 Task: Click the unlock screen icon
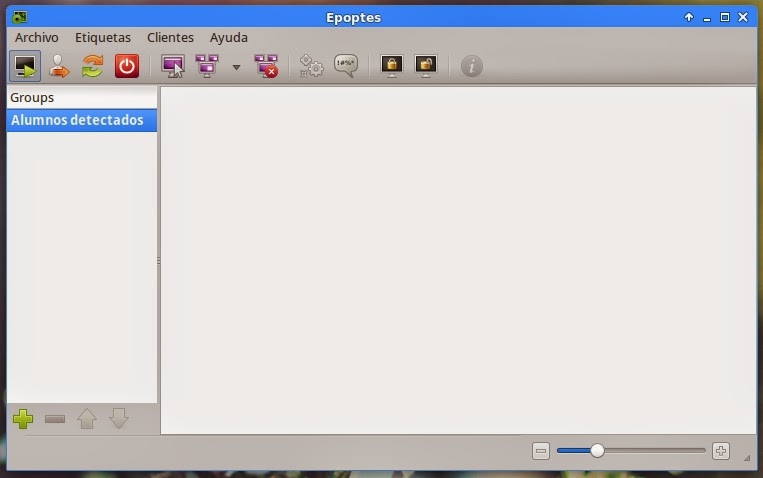click(x=426, y=66)
